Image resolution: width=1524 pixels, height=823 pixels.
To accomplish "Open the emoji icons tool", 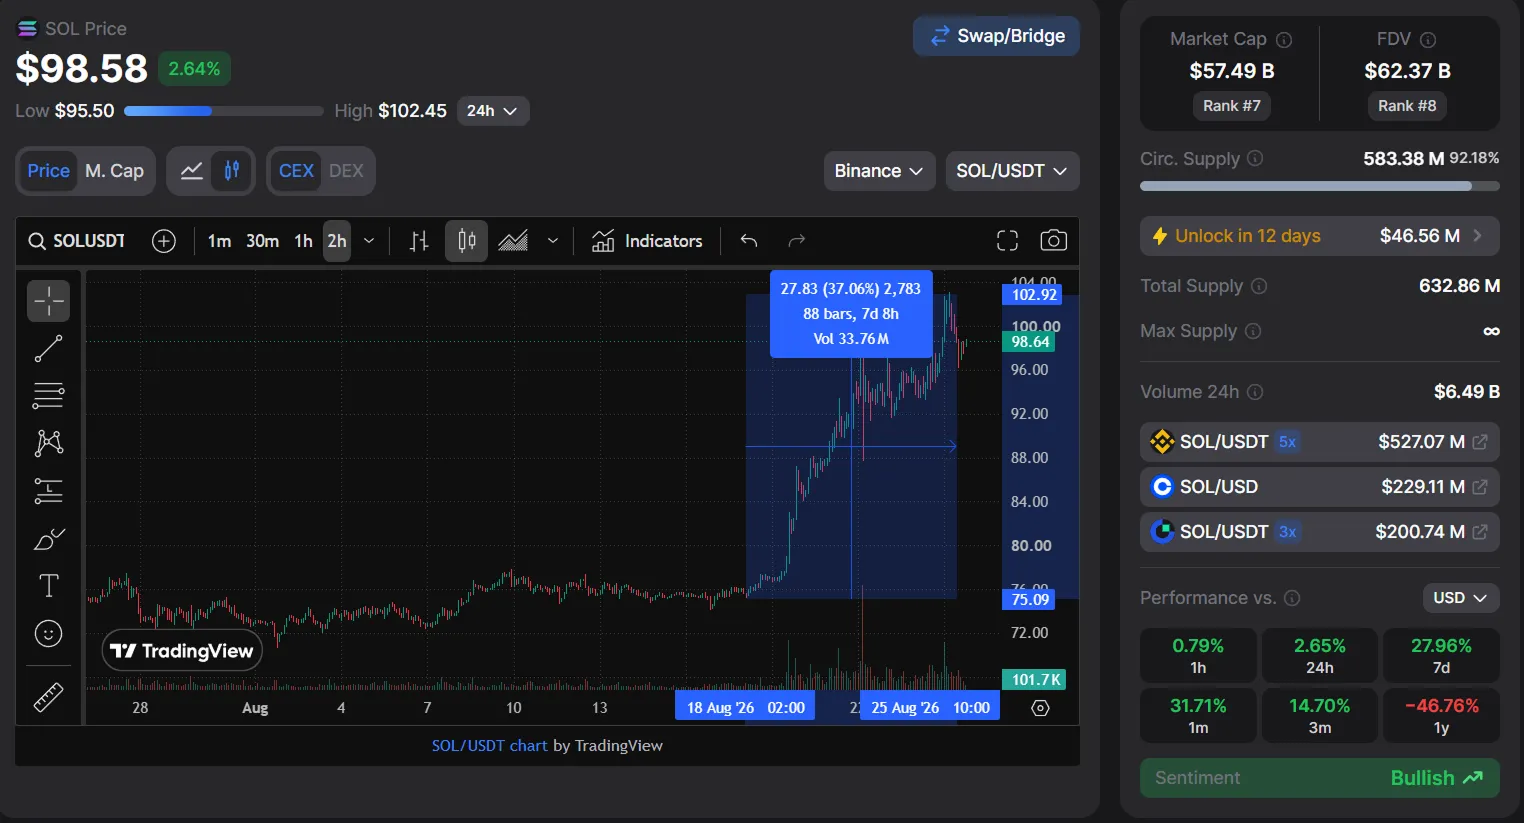I will pos(48,634).
